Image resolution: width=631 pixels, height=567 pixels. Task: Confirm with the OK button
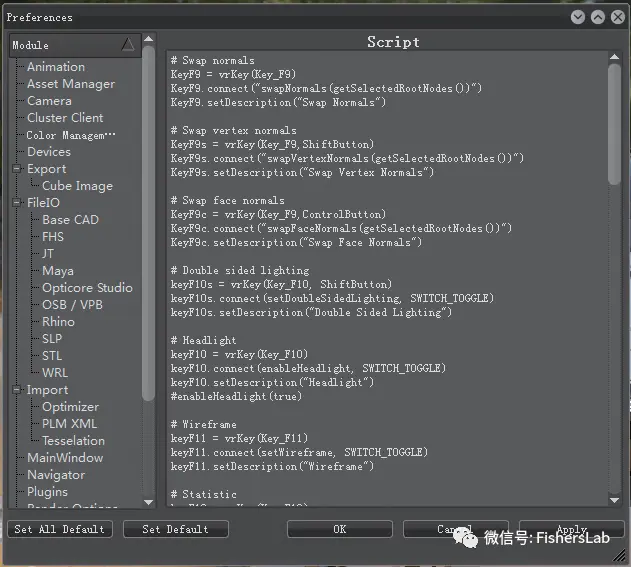click(x=340, y=529)
